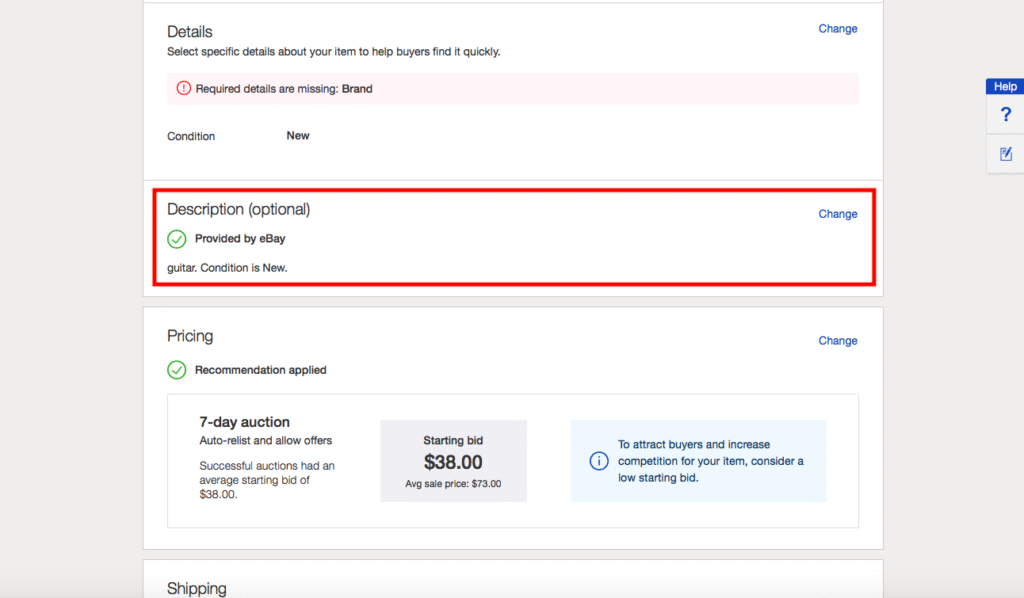Click Change link in the Details section
The height and width of the screenshot is (598, 1024).
click(837, 29)
